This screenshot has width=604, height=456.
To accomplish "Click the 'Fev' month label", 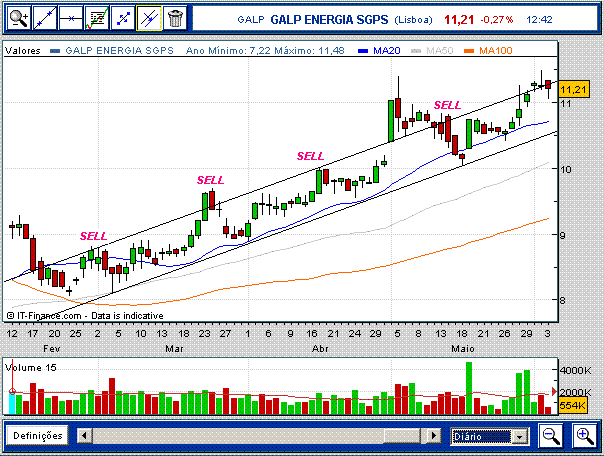I will [x=52, y=349].
